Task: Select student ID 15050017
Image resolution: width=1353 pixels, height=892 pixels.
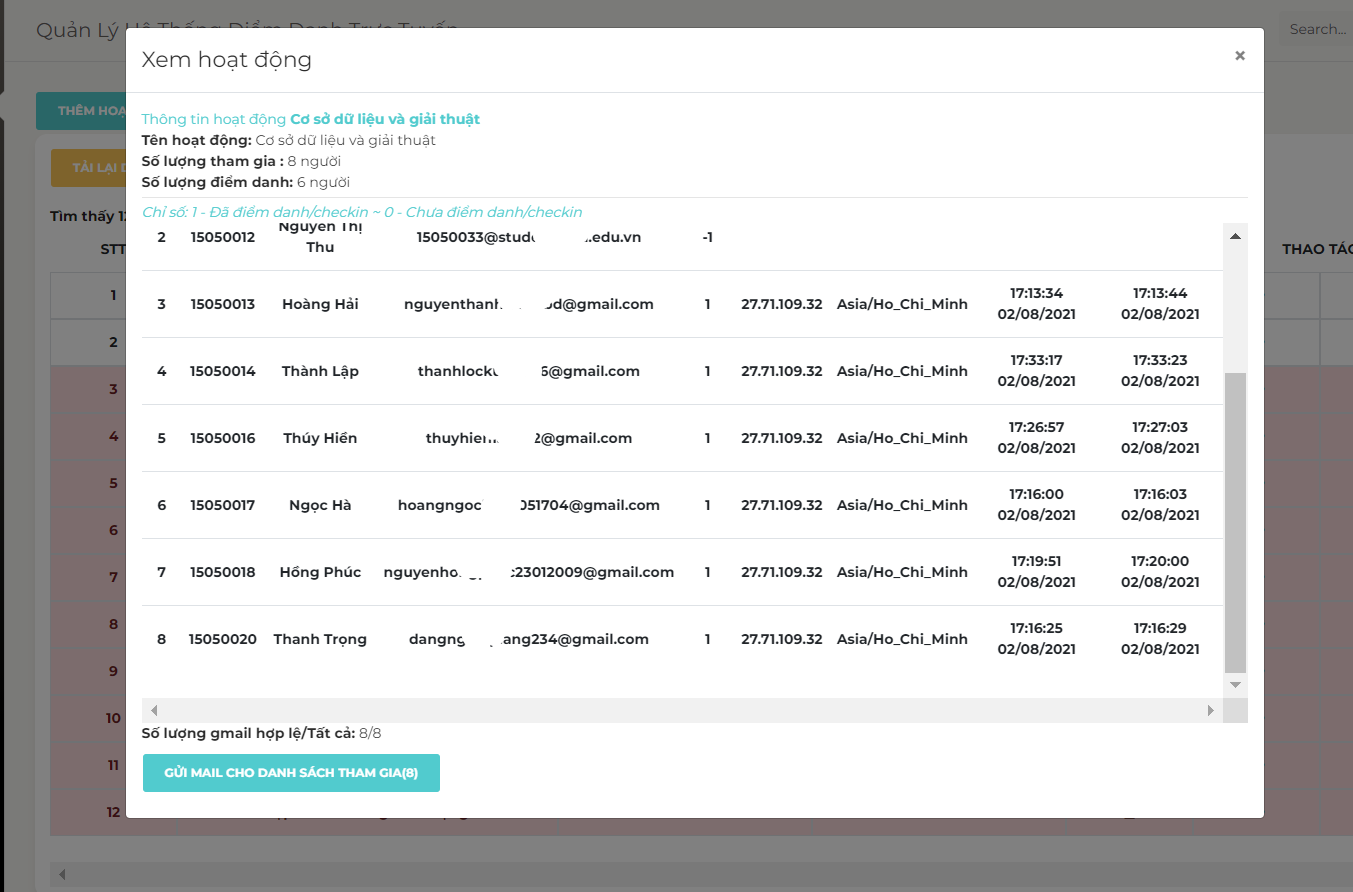Action: click(x=223, y=505)
